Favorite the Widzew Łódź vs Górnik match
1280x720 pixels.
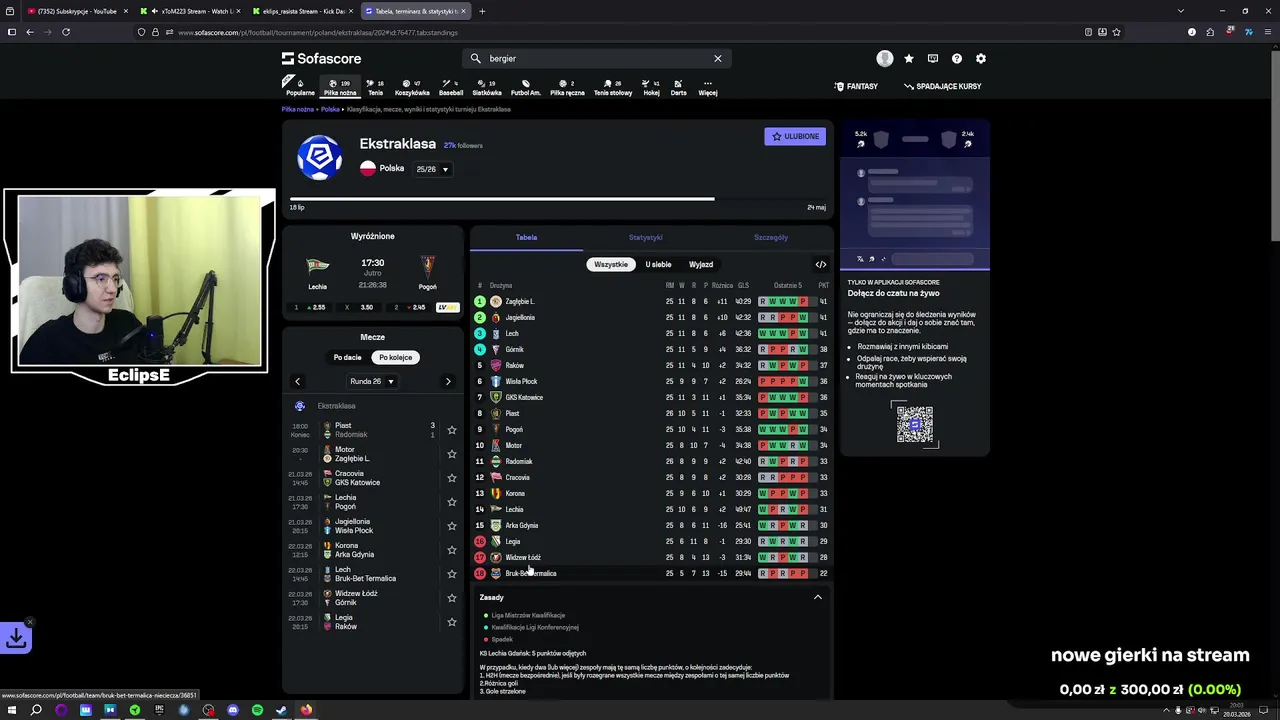[x=452, y=598]
